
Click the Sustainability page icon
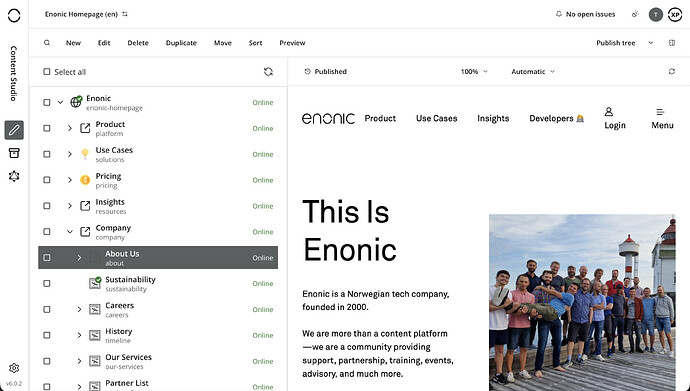coord(95,283)
